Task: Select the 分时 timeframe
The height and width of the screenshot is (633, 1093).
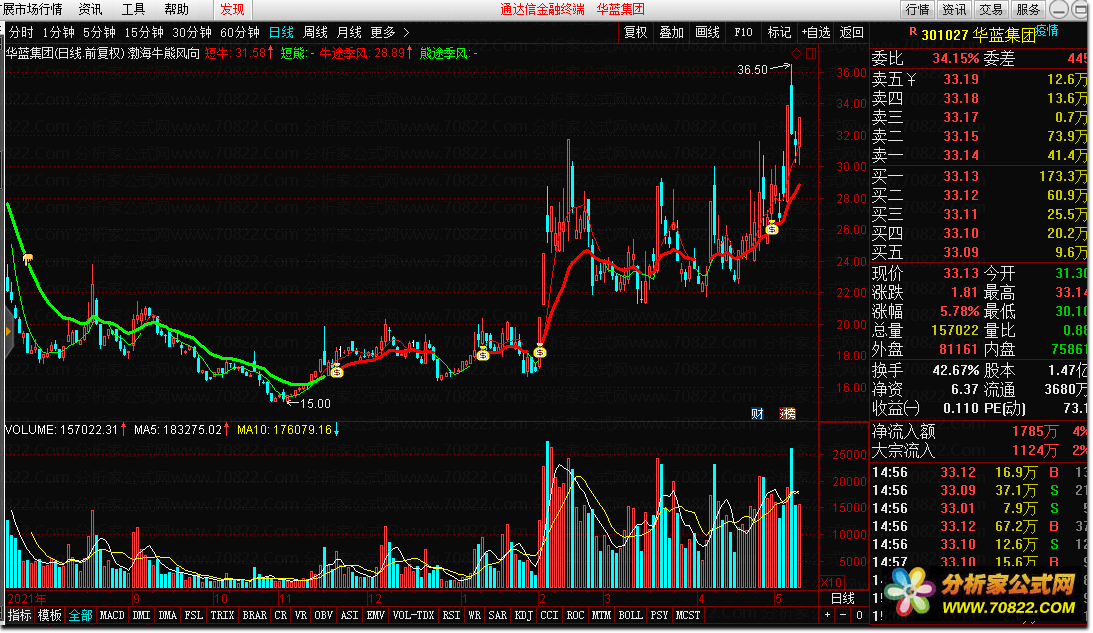Action: [21, 32]
